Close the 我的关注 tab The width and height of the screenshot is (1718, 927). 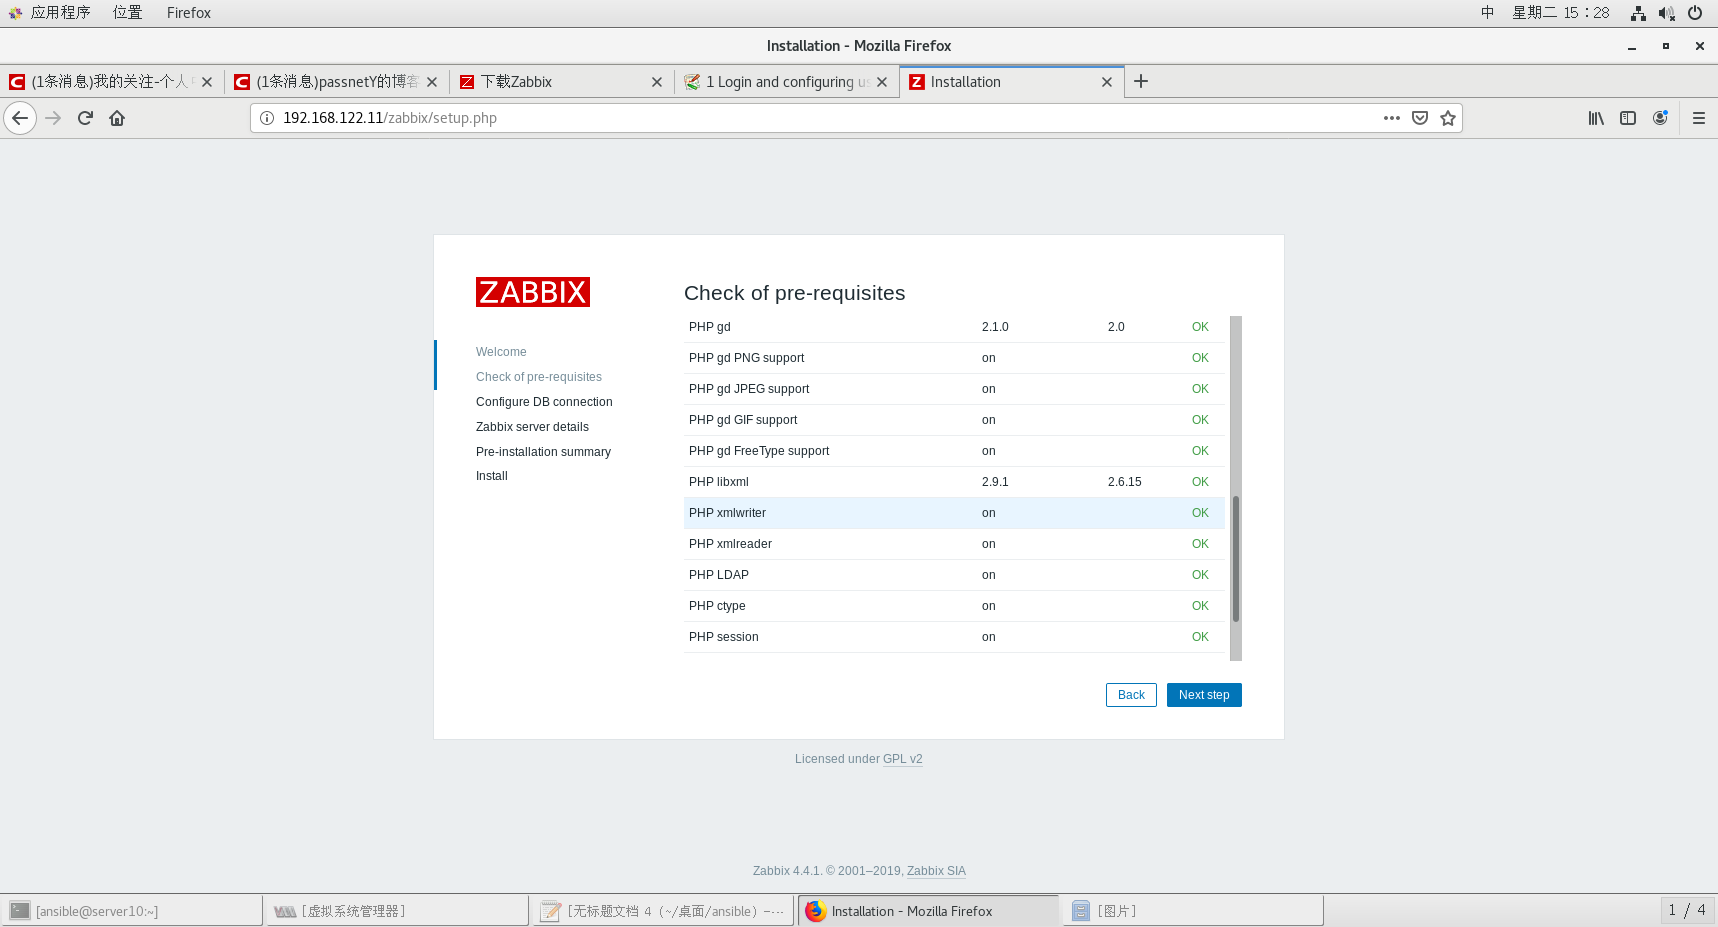point(207,82)
